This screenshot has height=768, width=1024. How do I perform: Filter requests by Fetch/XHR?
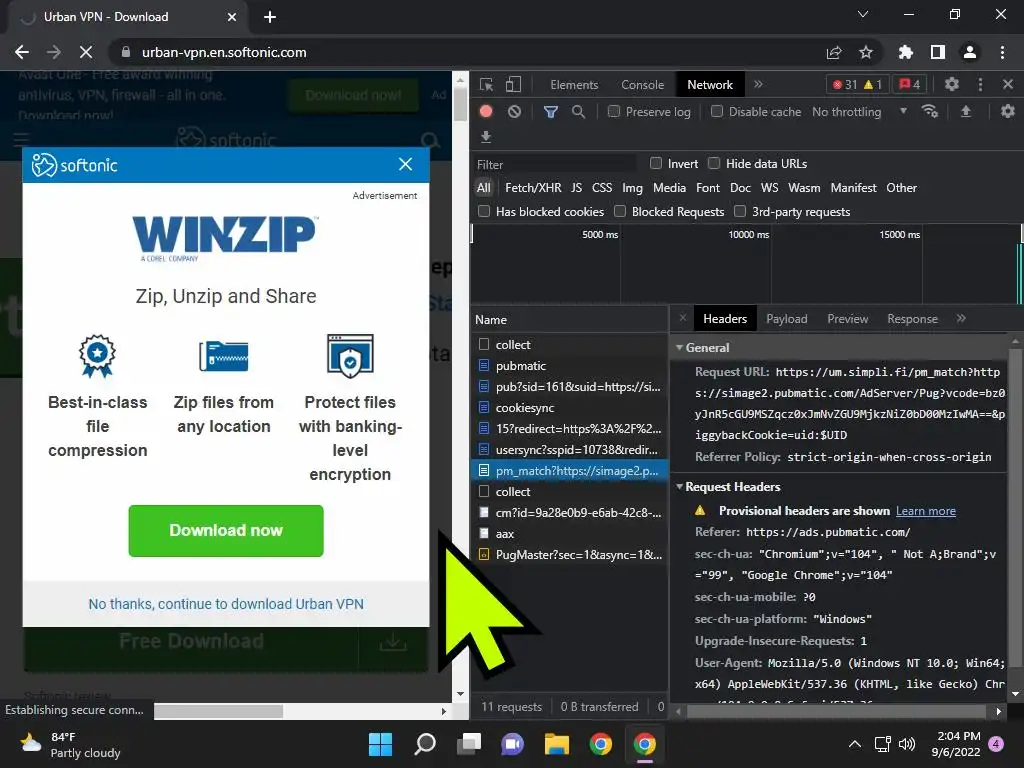tap(533, 187)
